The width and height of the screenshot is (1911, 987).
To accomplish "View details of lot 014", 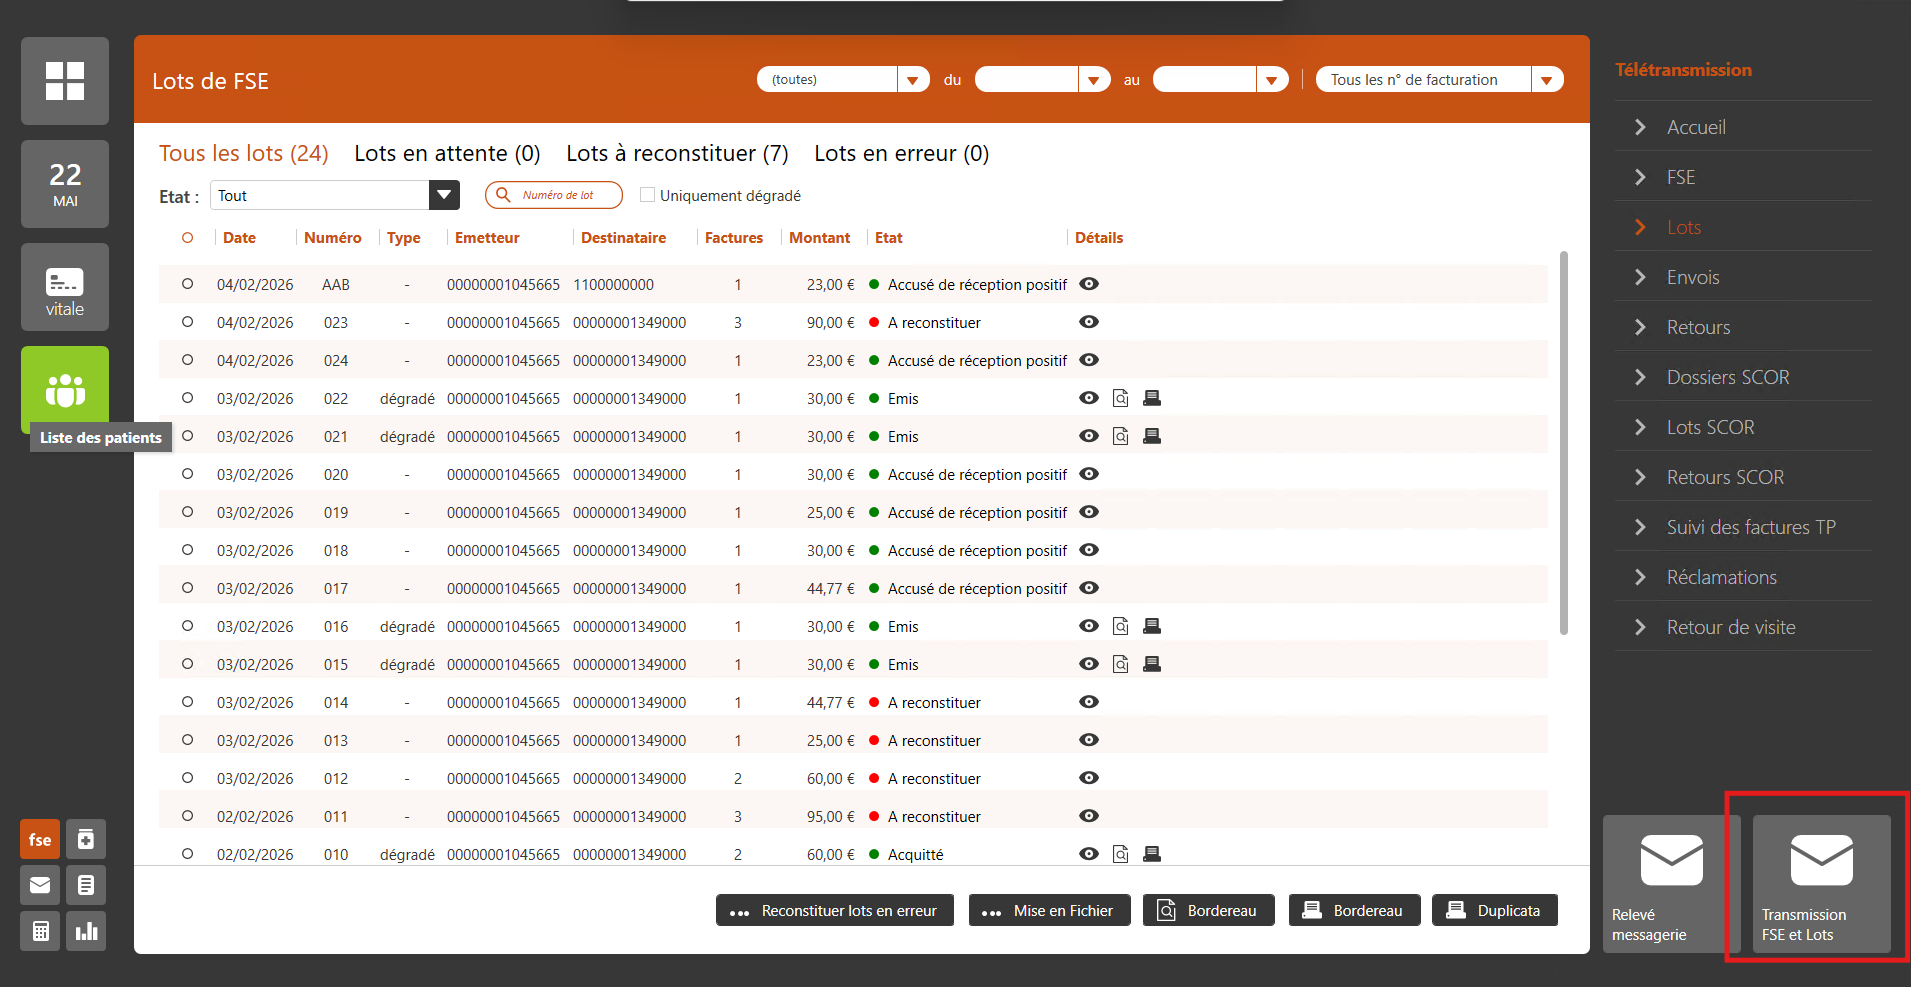I will [1089, 702].
